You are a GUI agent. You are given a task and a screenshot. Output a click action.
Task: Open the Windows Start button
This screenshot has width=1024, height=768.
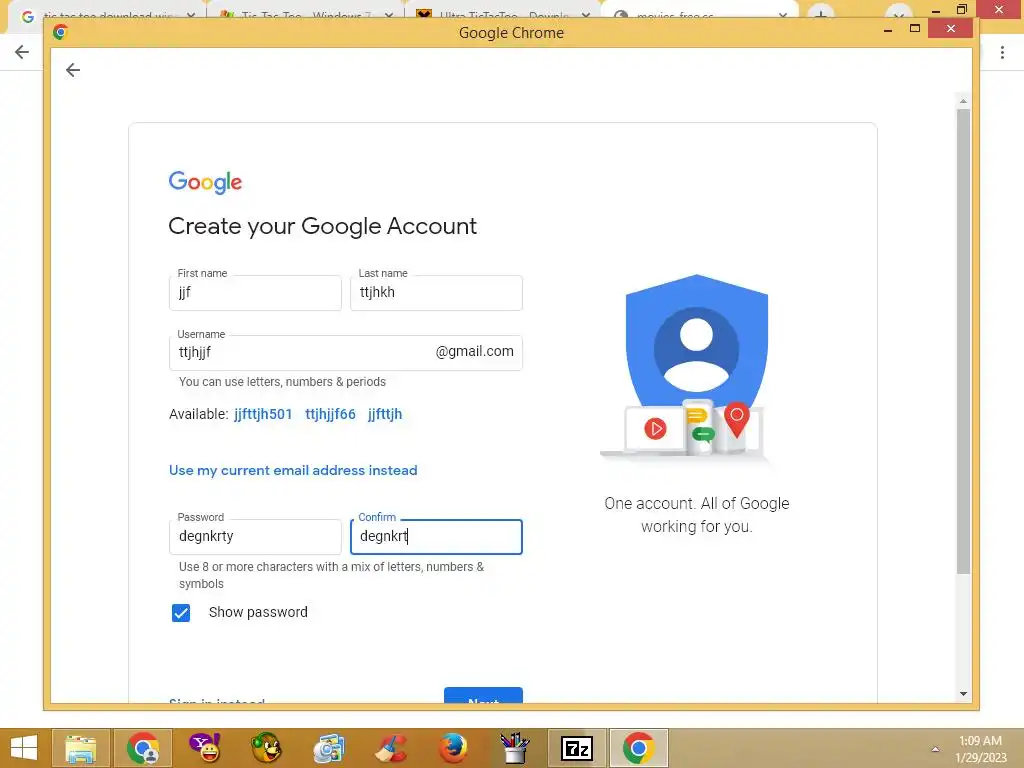click(x=24, y=748)
